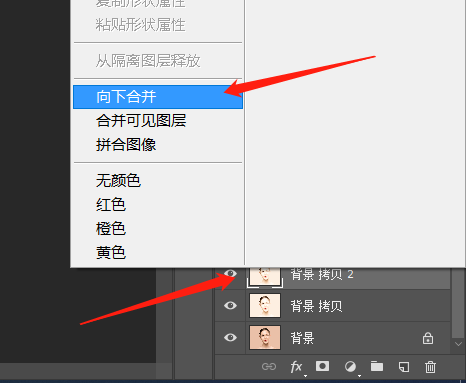Click the 背景 layer thumbnail

click(265, 338)
